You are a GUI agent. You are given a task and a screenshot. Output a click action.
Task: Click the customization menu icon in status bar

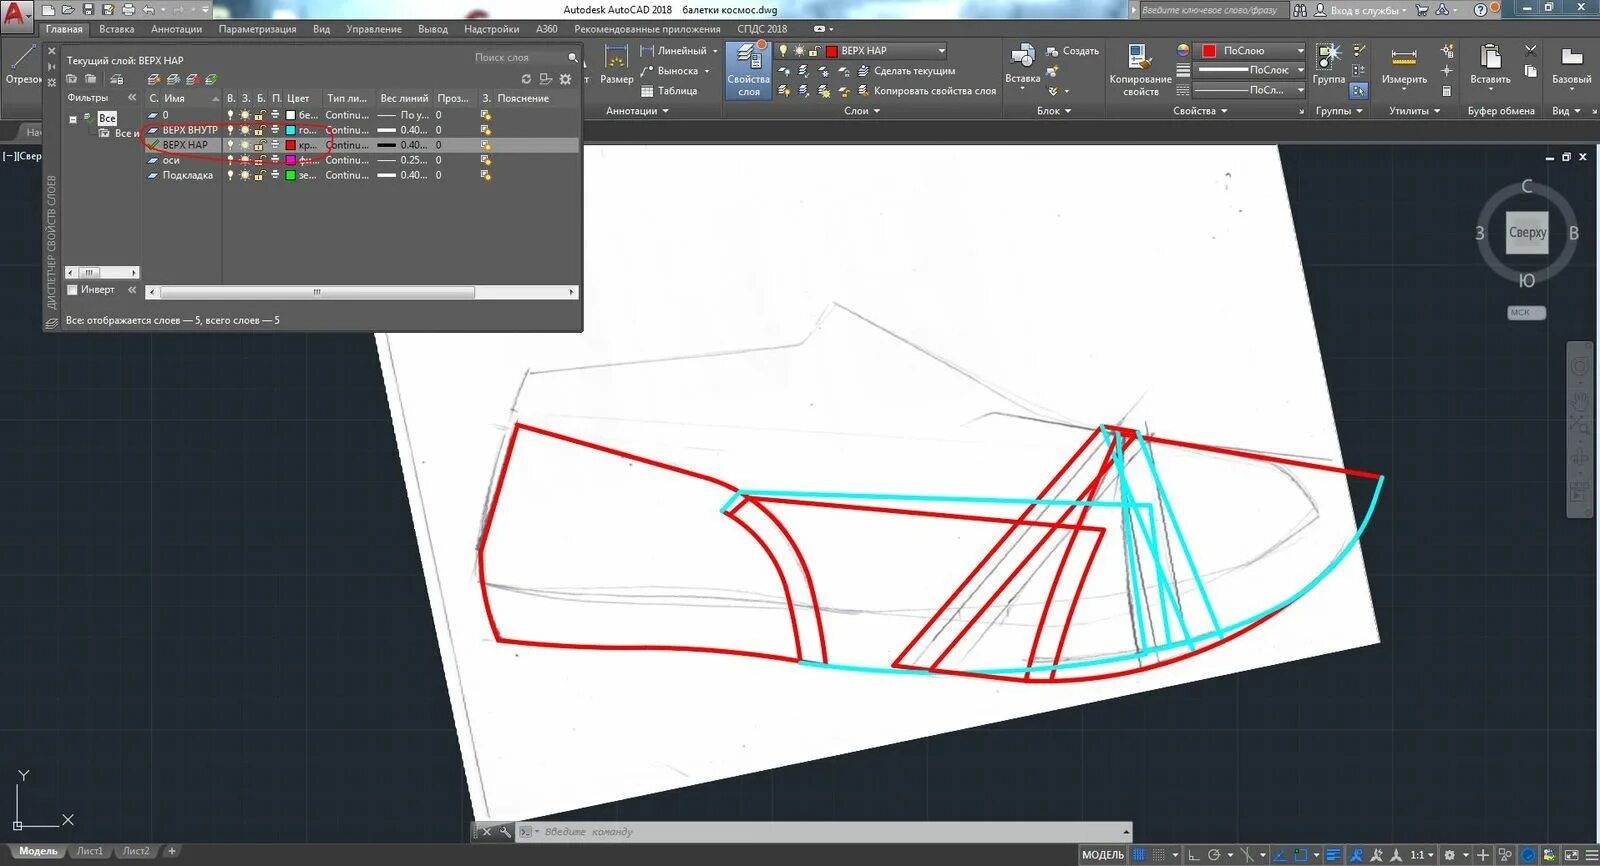(1591, 855)
